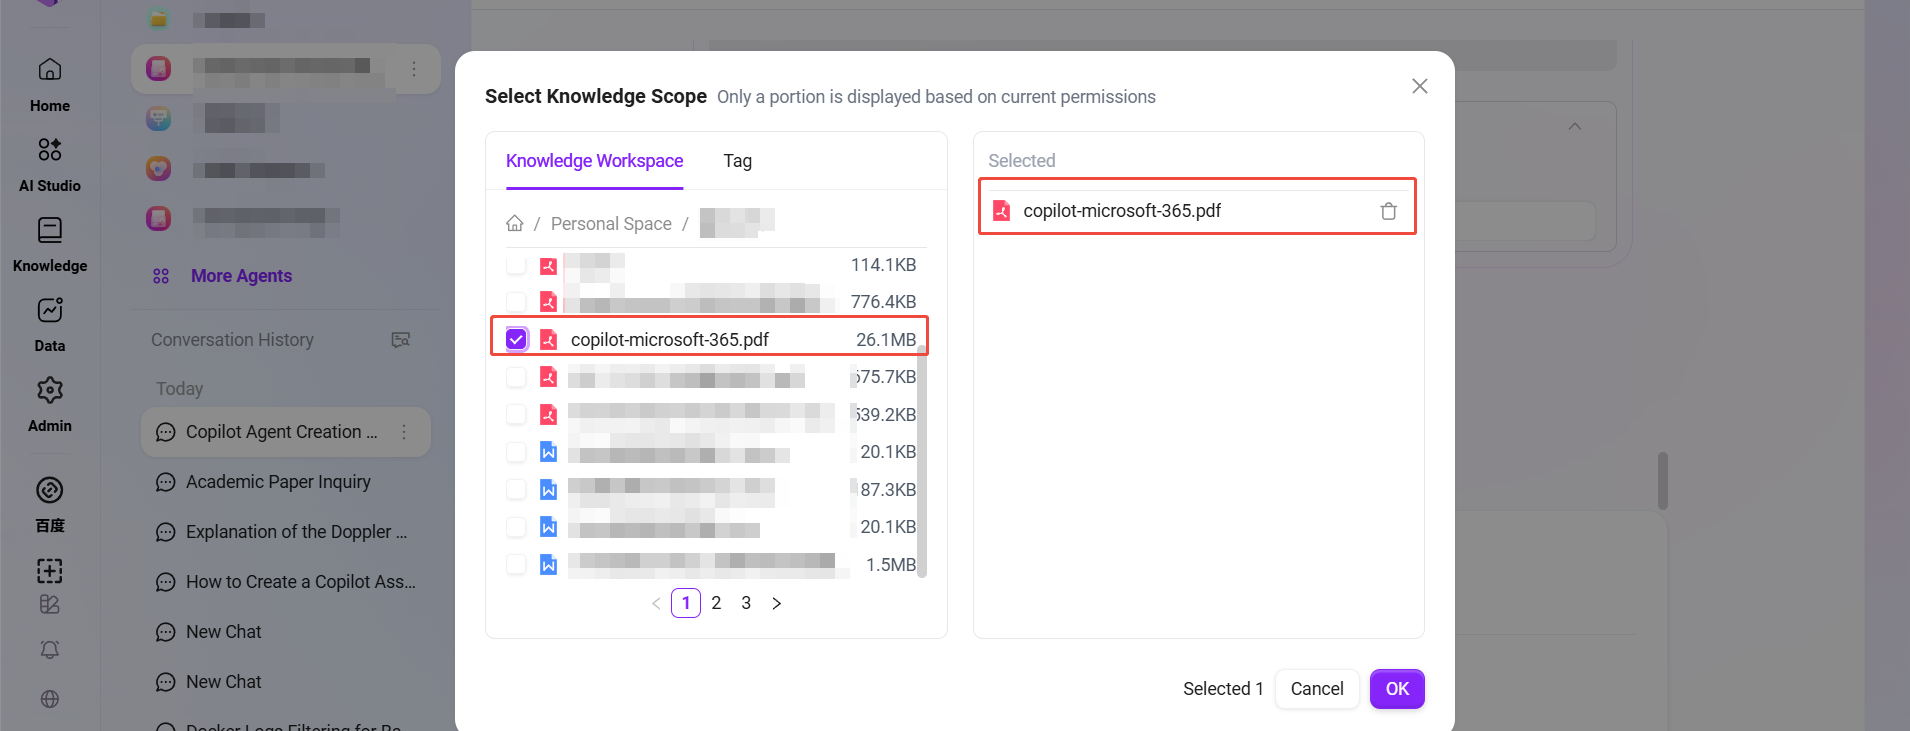Switch to the Tag tab
Viewport: 1910px width, 731px height.
tap(738, 161)
